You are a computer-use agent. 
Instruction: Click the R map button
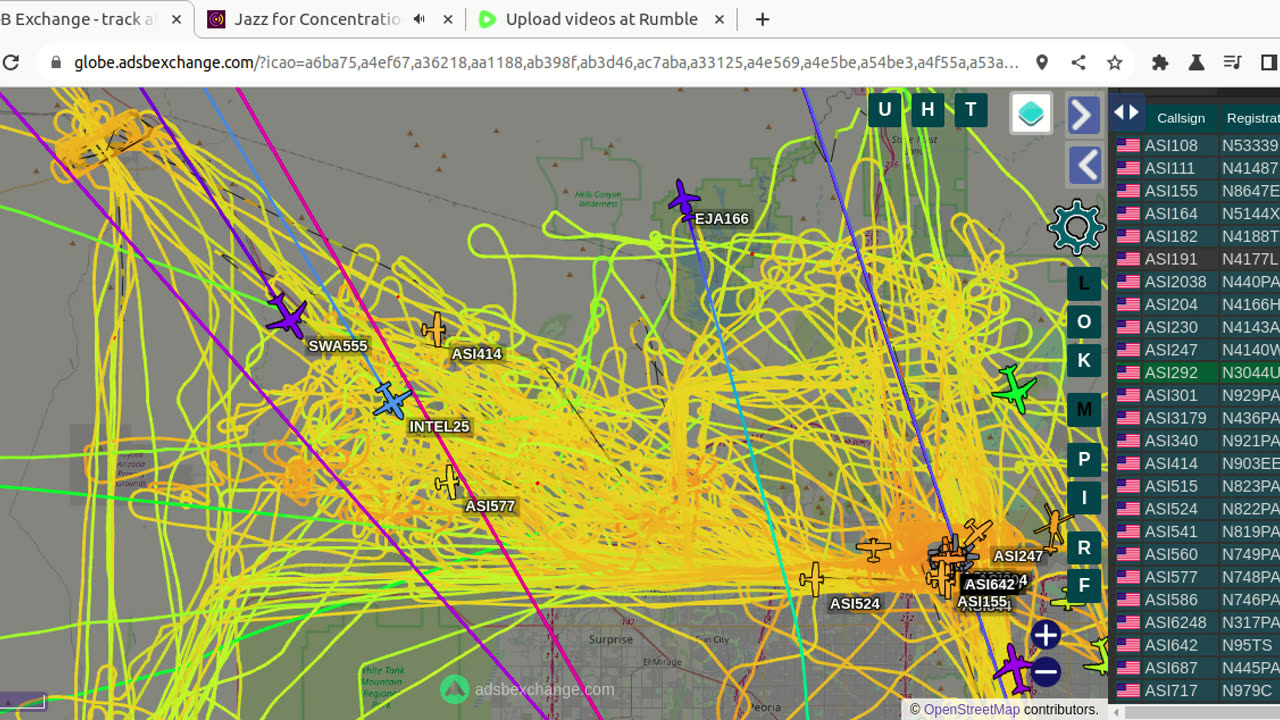point(1084,548)
